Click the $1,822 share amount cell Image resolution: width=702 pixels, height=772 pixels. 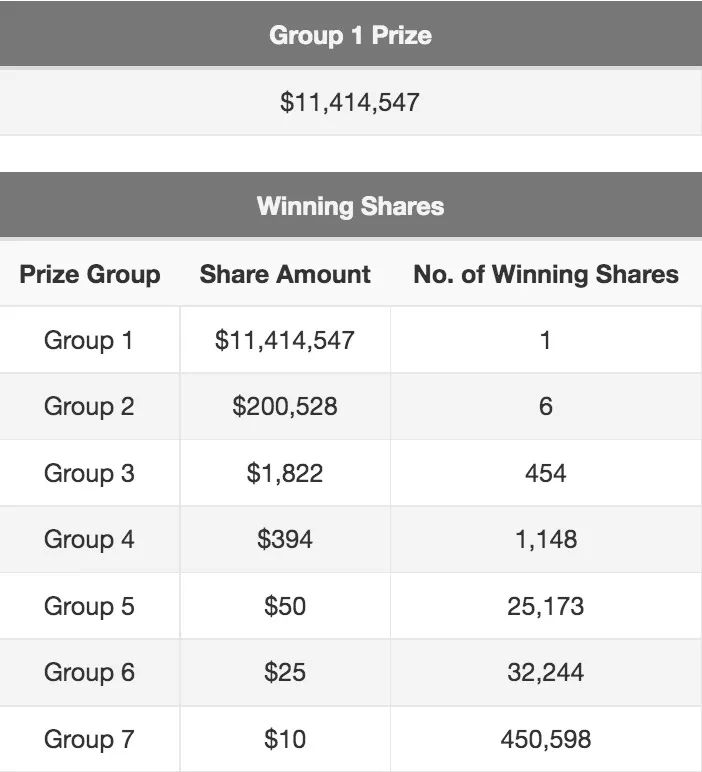pos(285,473)
